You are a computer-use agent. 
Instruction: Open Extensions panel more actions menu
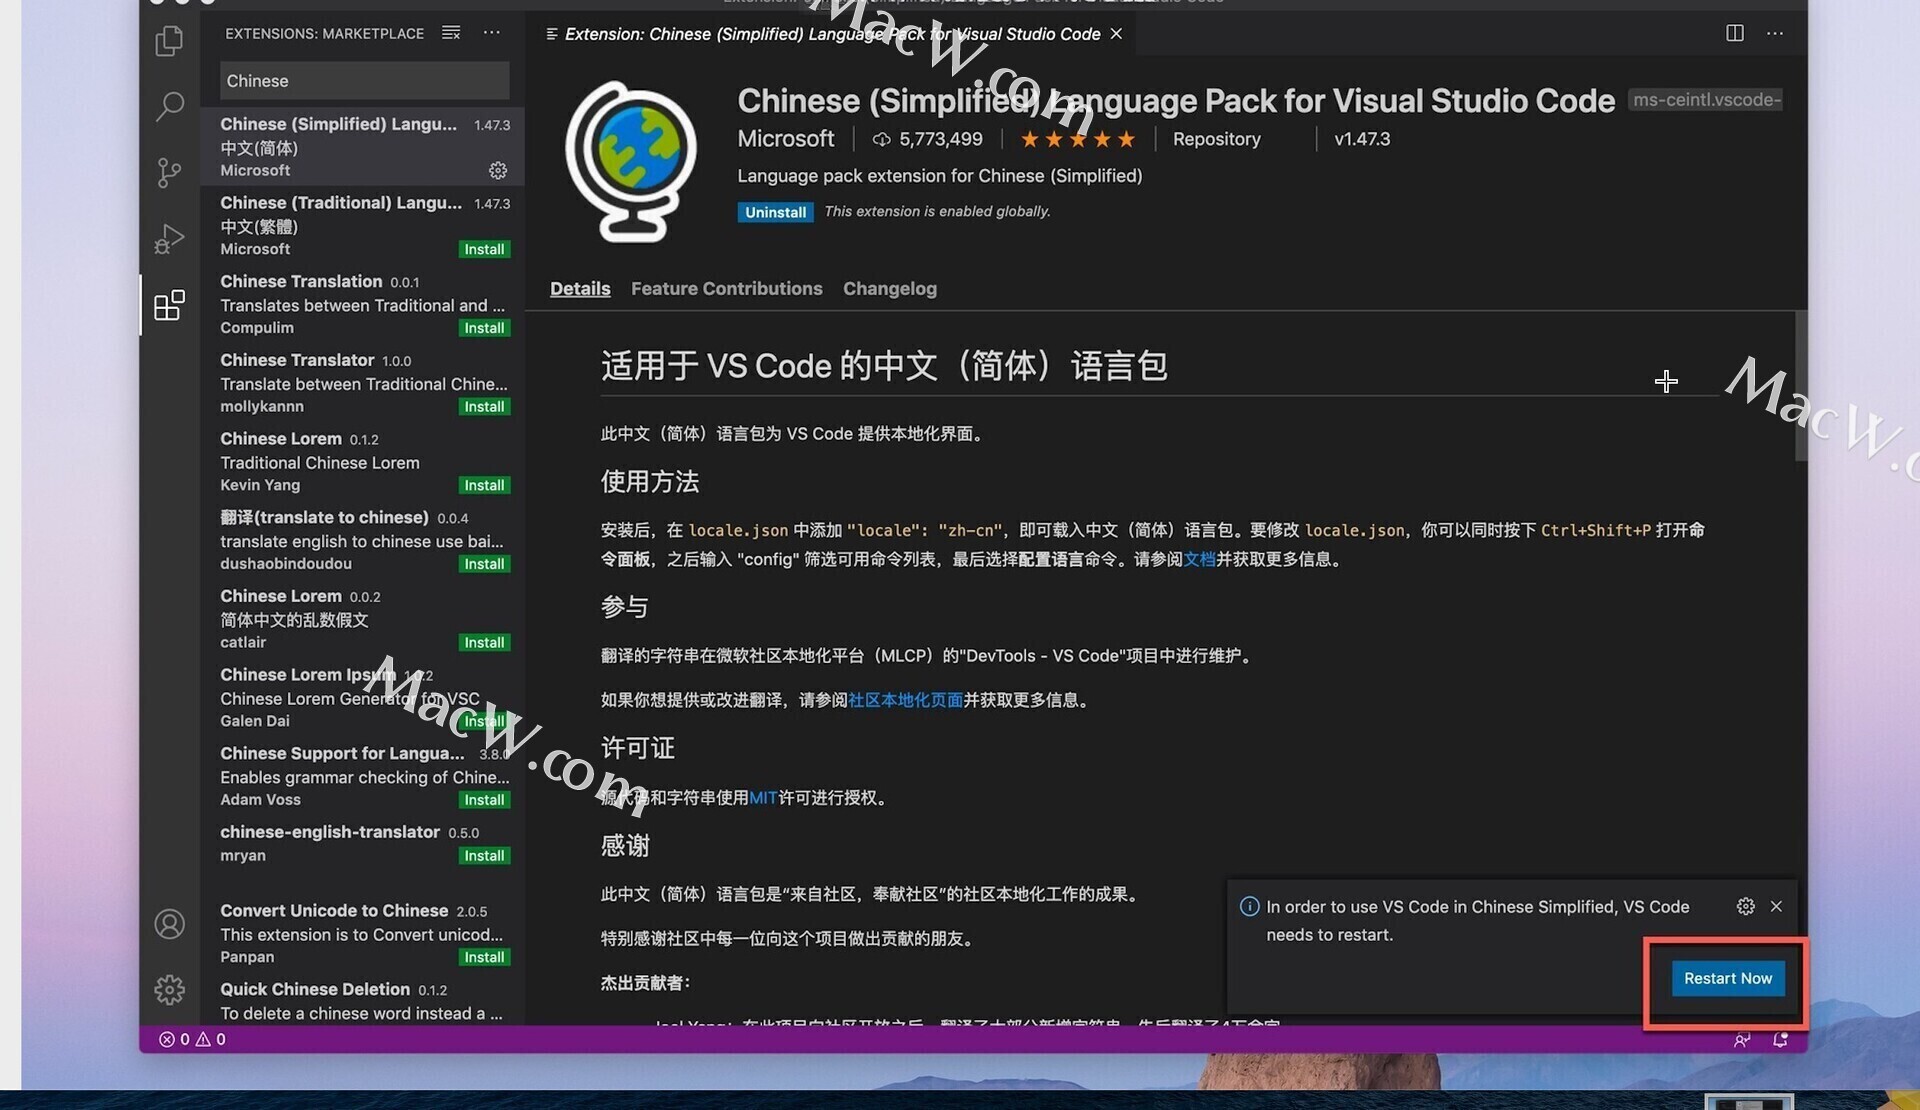492,33
